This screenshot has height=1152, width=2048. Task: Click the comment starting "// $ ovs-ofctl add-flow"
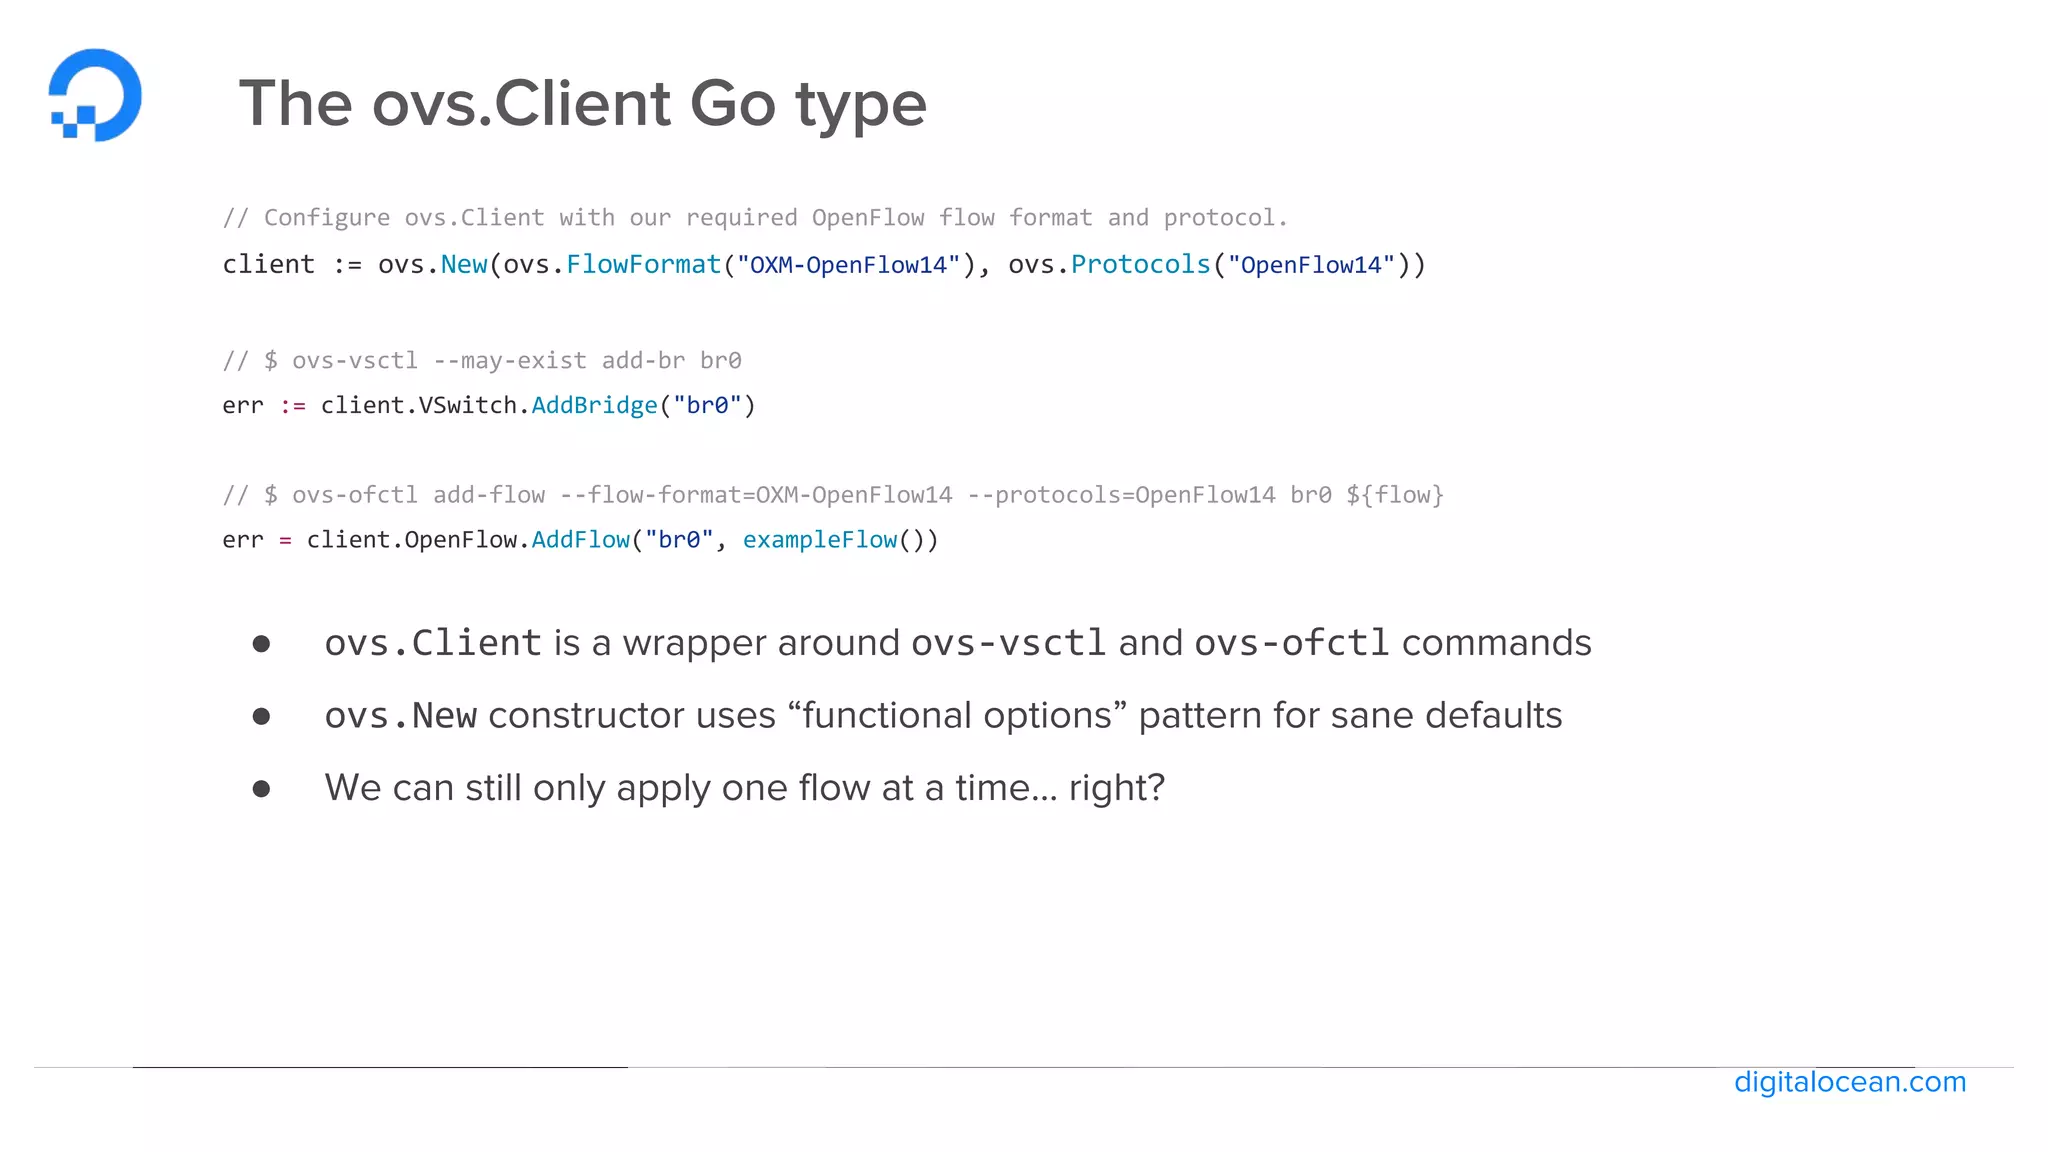[x=833, y=495]
